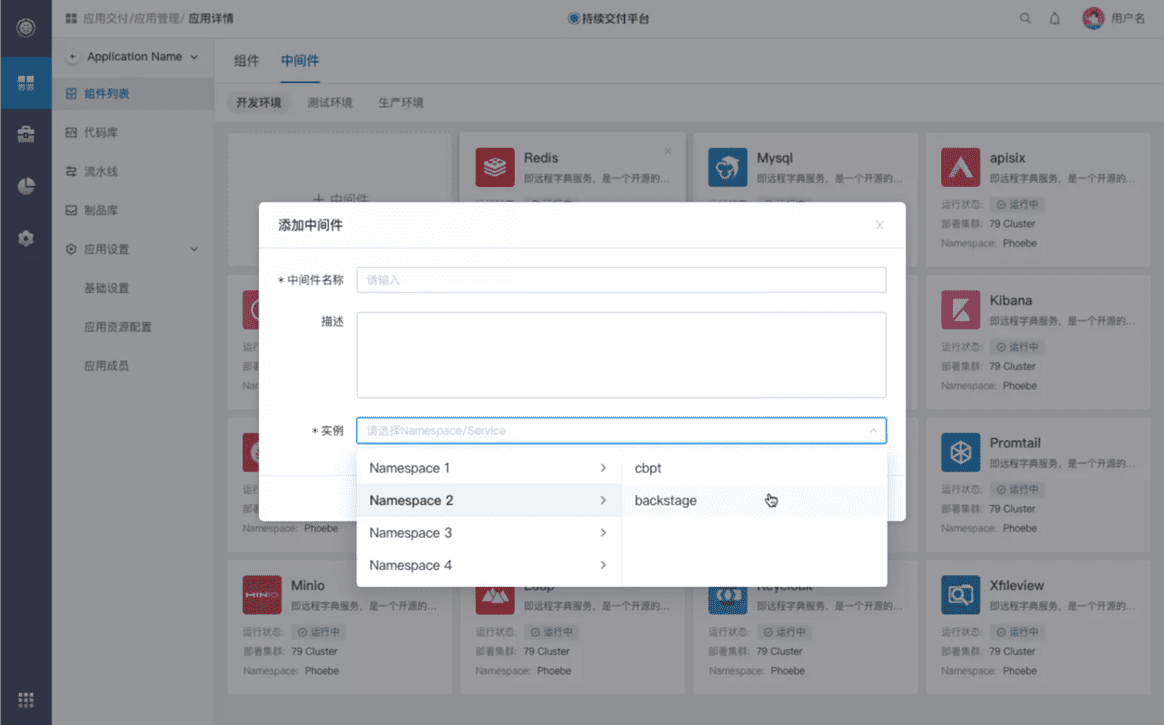1164x725 pixels.
Task: Switch to 测试环境 environment tab
Action: 330,102
